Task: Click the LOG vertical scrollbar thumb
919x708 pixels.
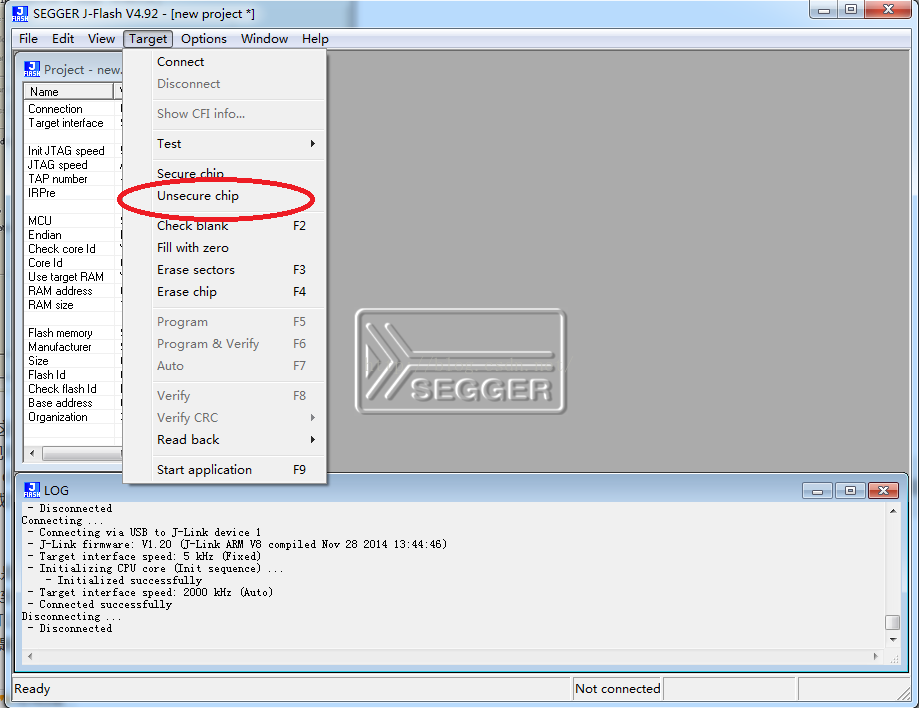Action: coord(893,622)
